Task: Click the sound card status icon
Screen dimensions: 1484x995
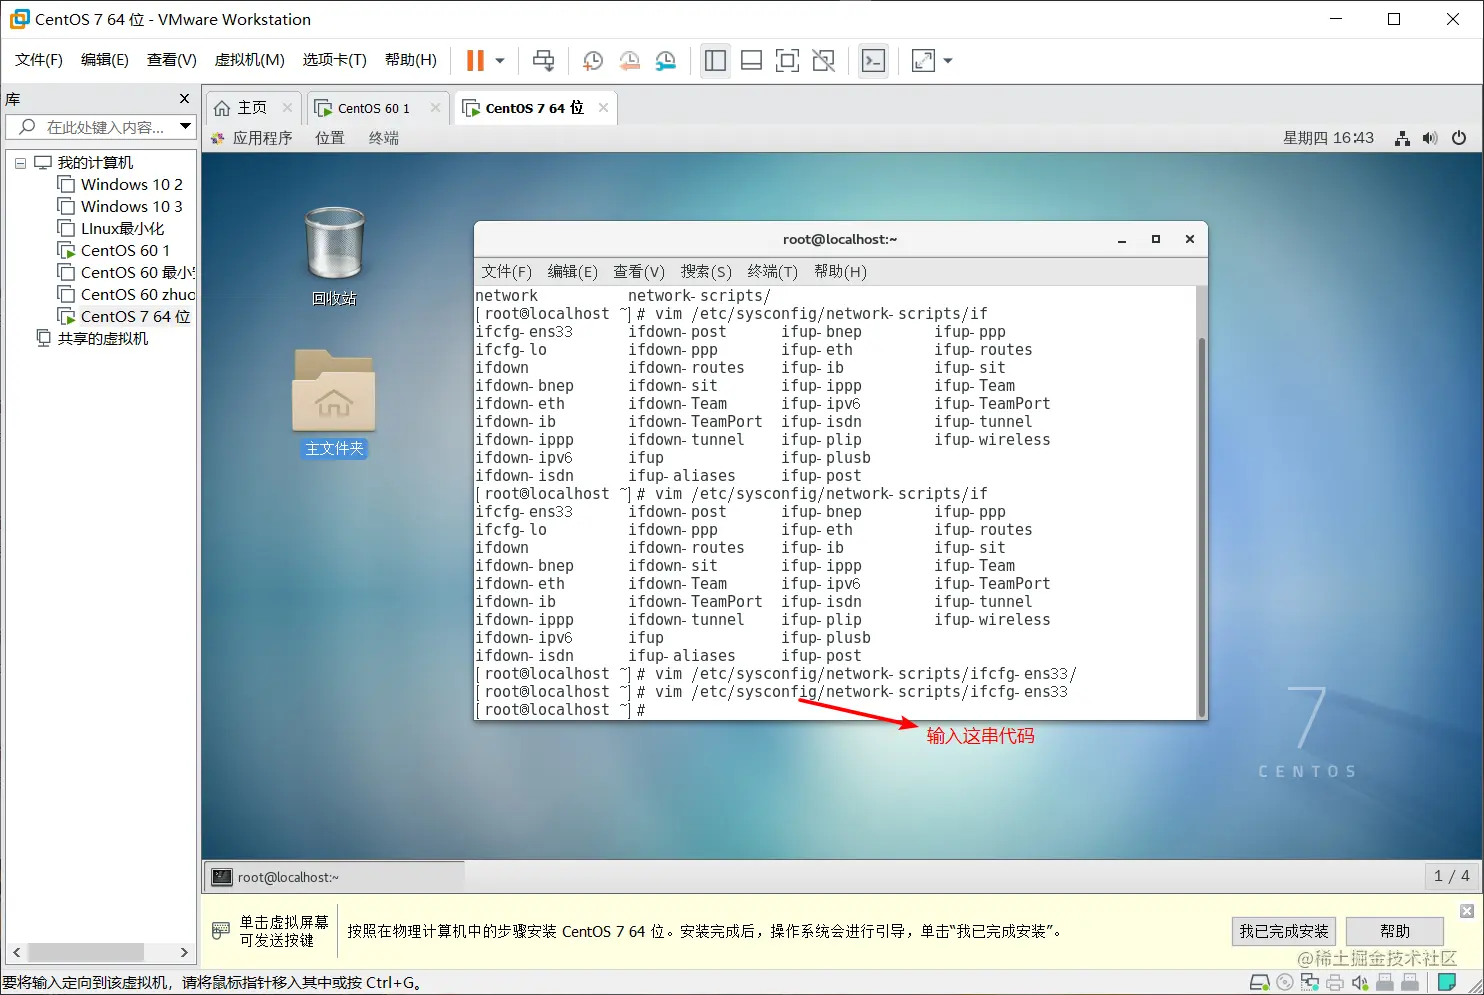Action: click(1360, 983)
